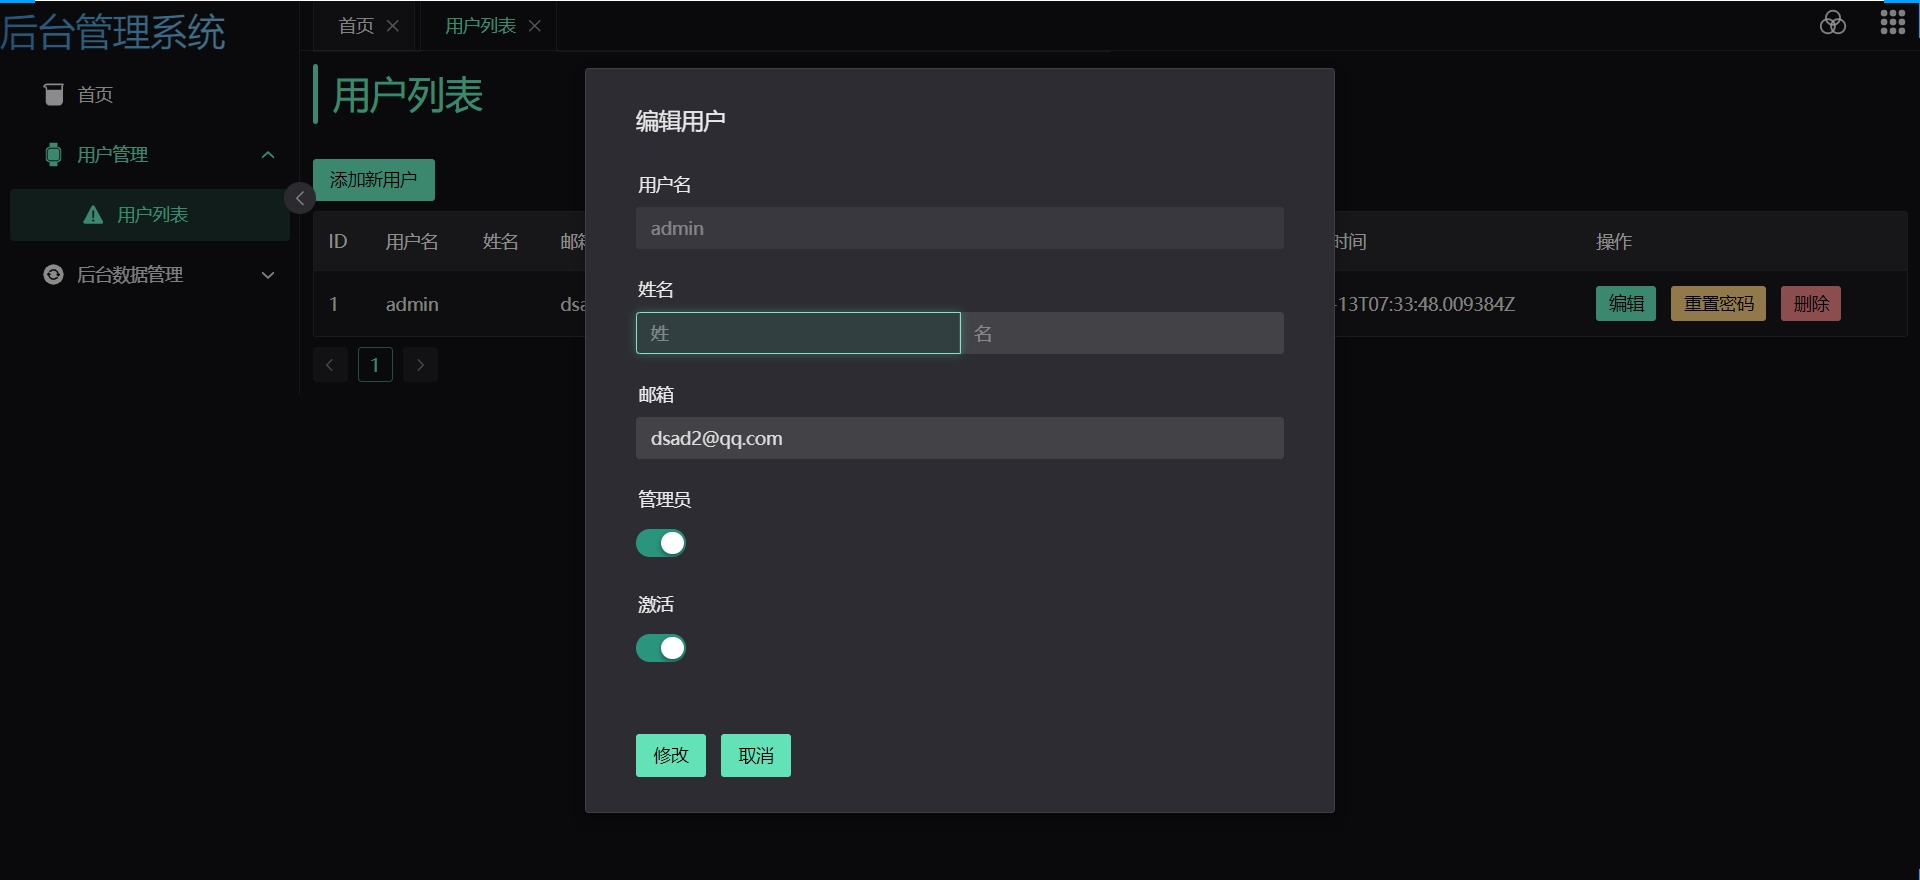Screen dimensions: 1920x880
Task: Collapse the sidebar with arrow button
Action: pos(300,198)
